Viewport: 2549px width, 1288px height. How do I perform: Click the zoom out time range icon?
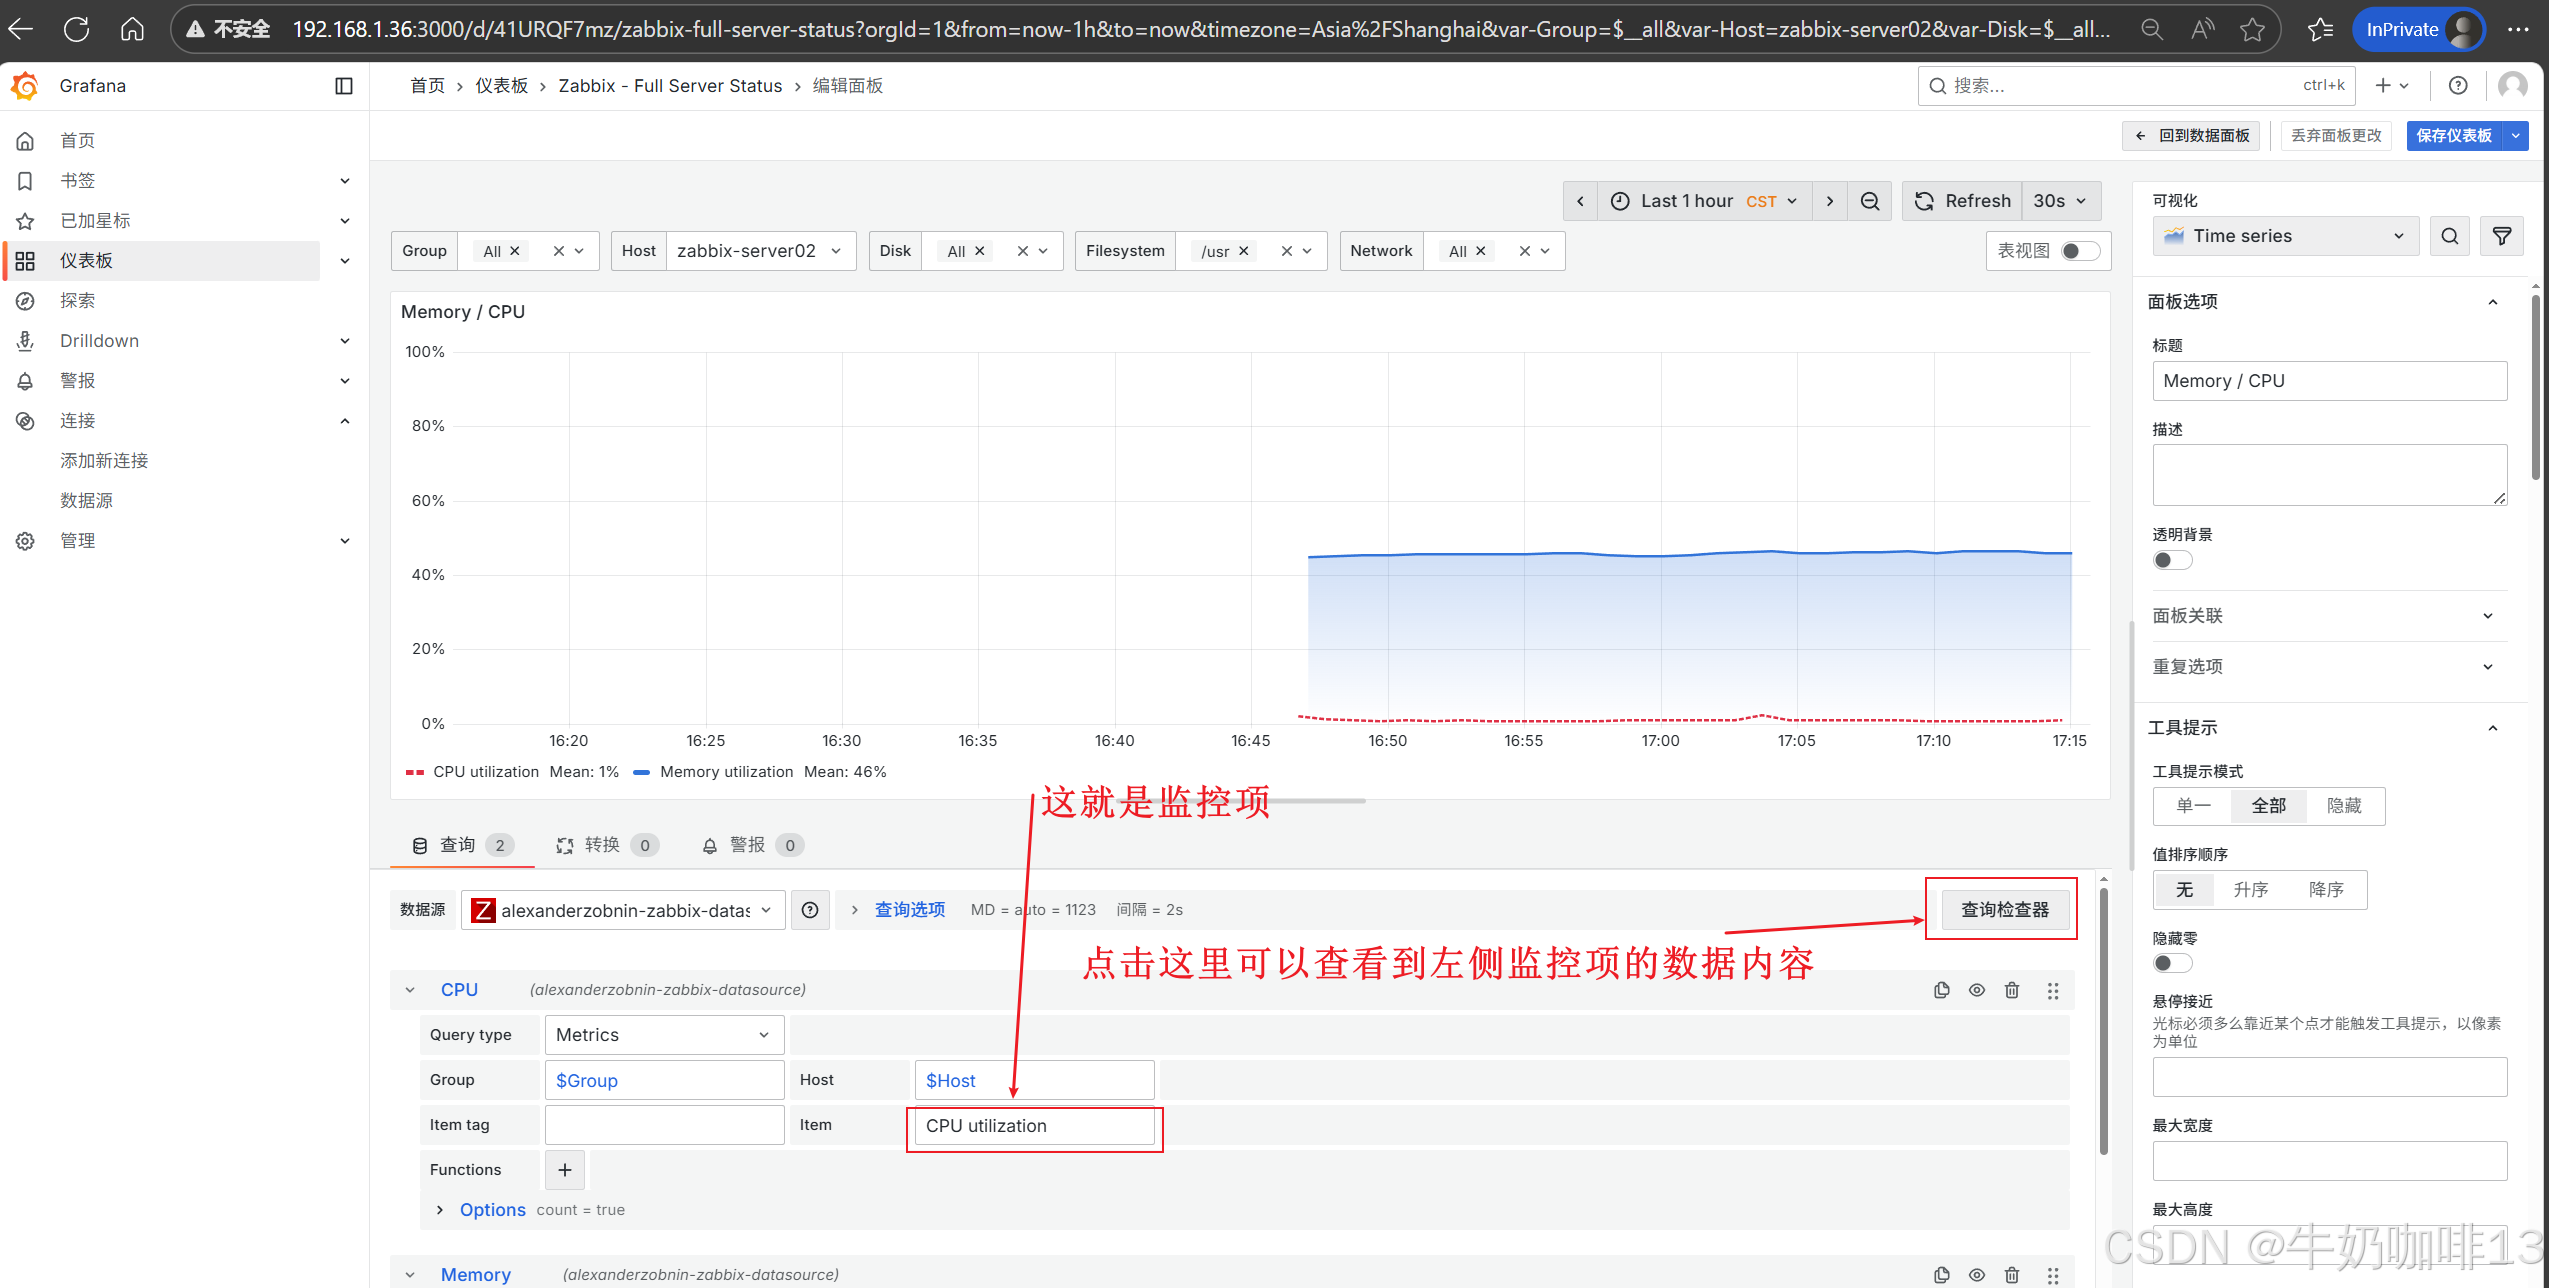tap(1869, 201)
